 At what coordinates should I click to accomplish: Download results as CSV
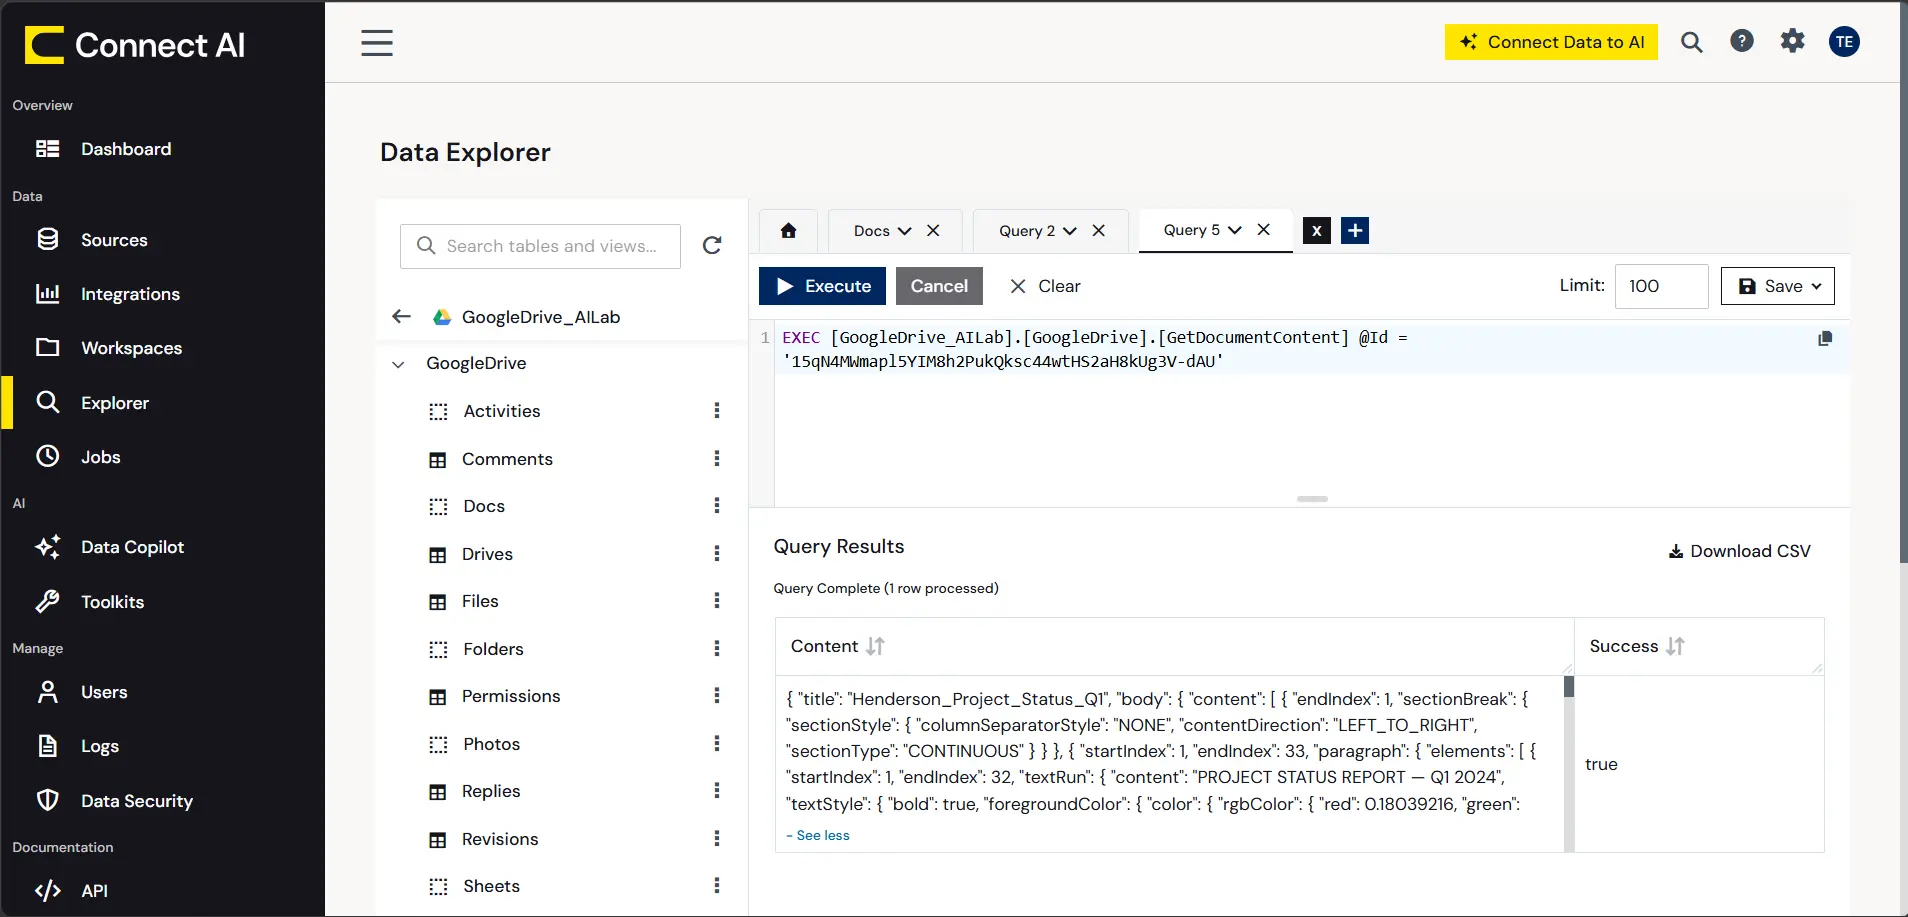click(x=1739, y=551)
